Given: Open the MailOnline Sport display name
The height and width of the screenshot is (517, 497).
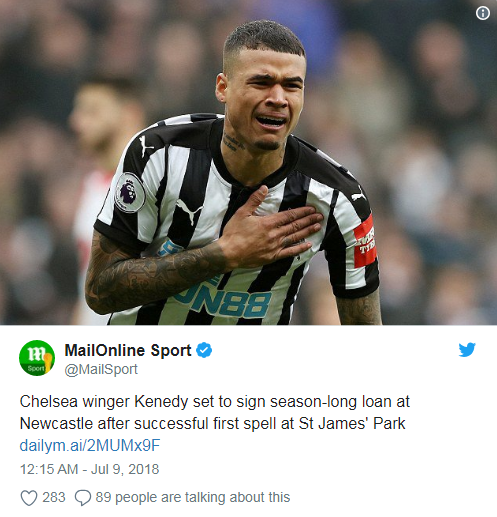Looking at the screenshot, I should (x=128, y=350).
